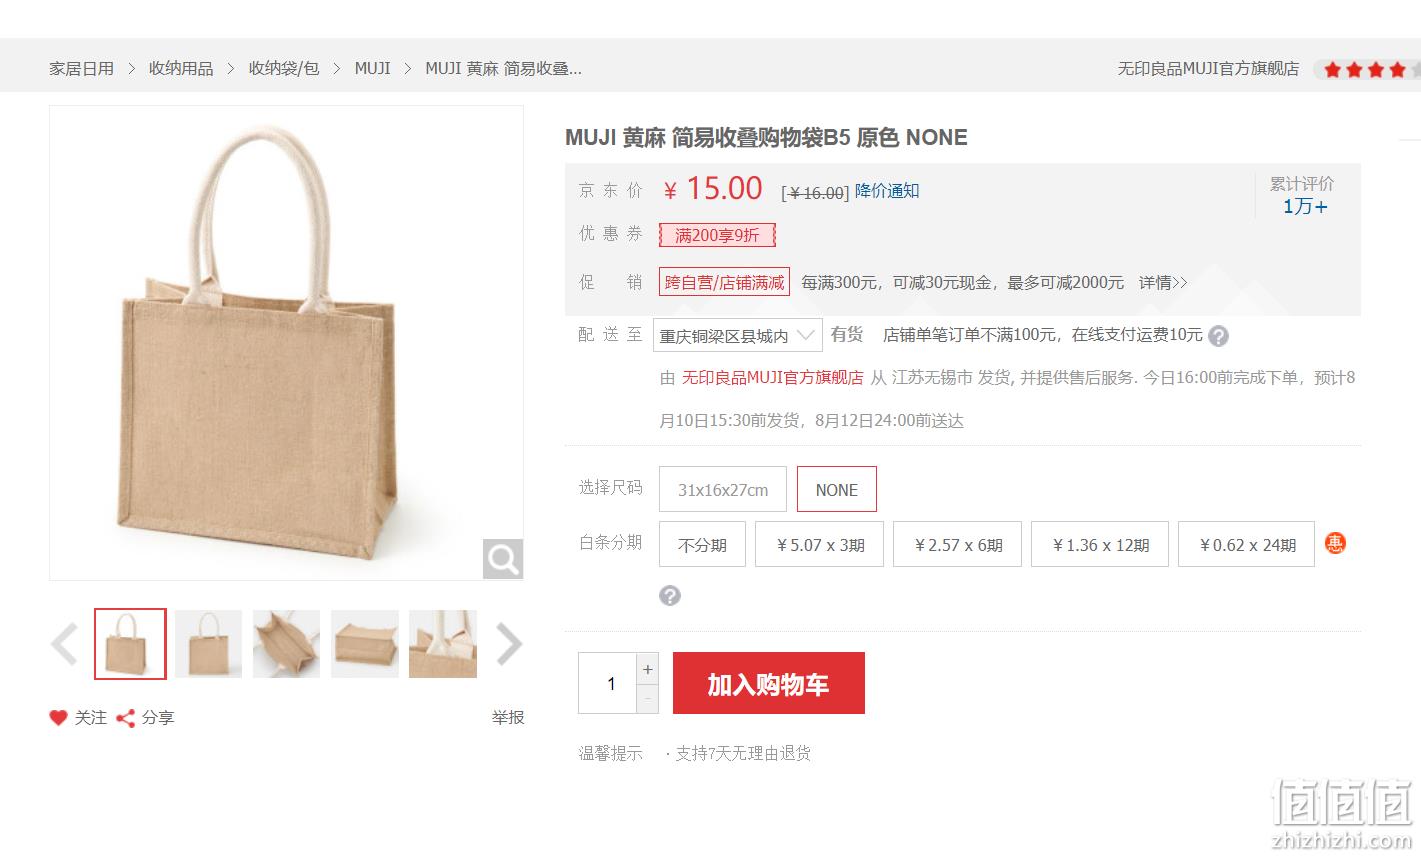Image resolution: width=1421 pixels, height=858 pixels.
Task: Click the orange 惠 badge icon
Action: 1335,543
